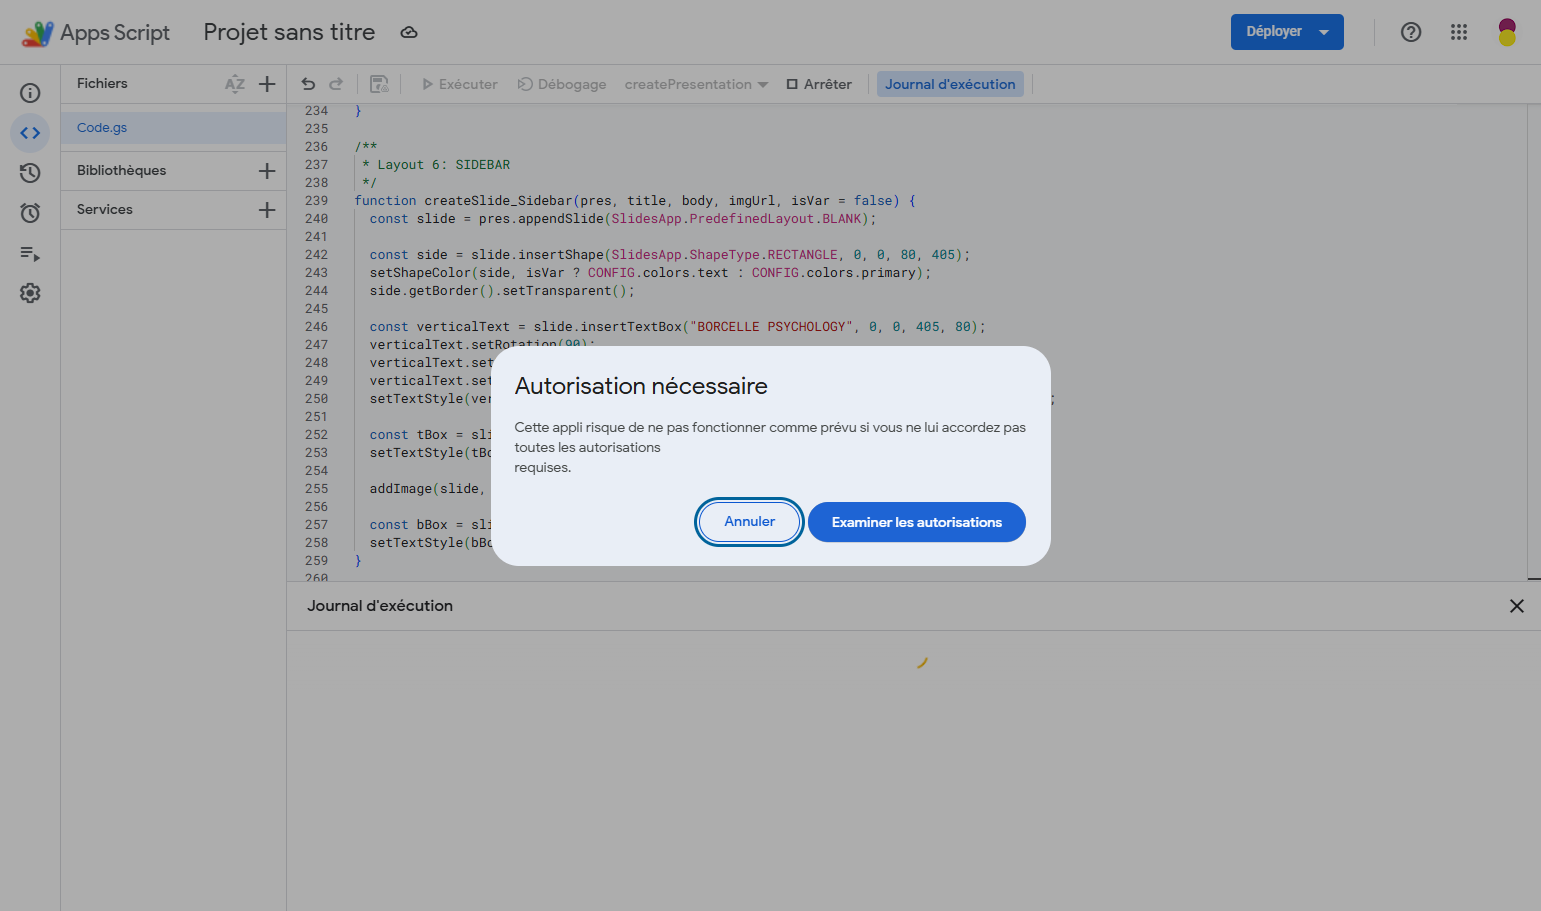
Task: Add a service with plus icon
Action: [267, 210]
